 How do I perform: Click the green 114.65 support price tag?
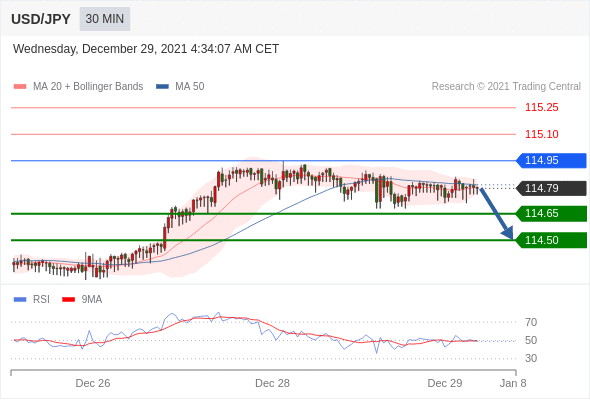pyautogui.click(x=551, y=214)
